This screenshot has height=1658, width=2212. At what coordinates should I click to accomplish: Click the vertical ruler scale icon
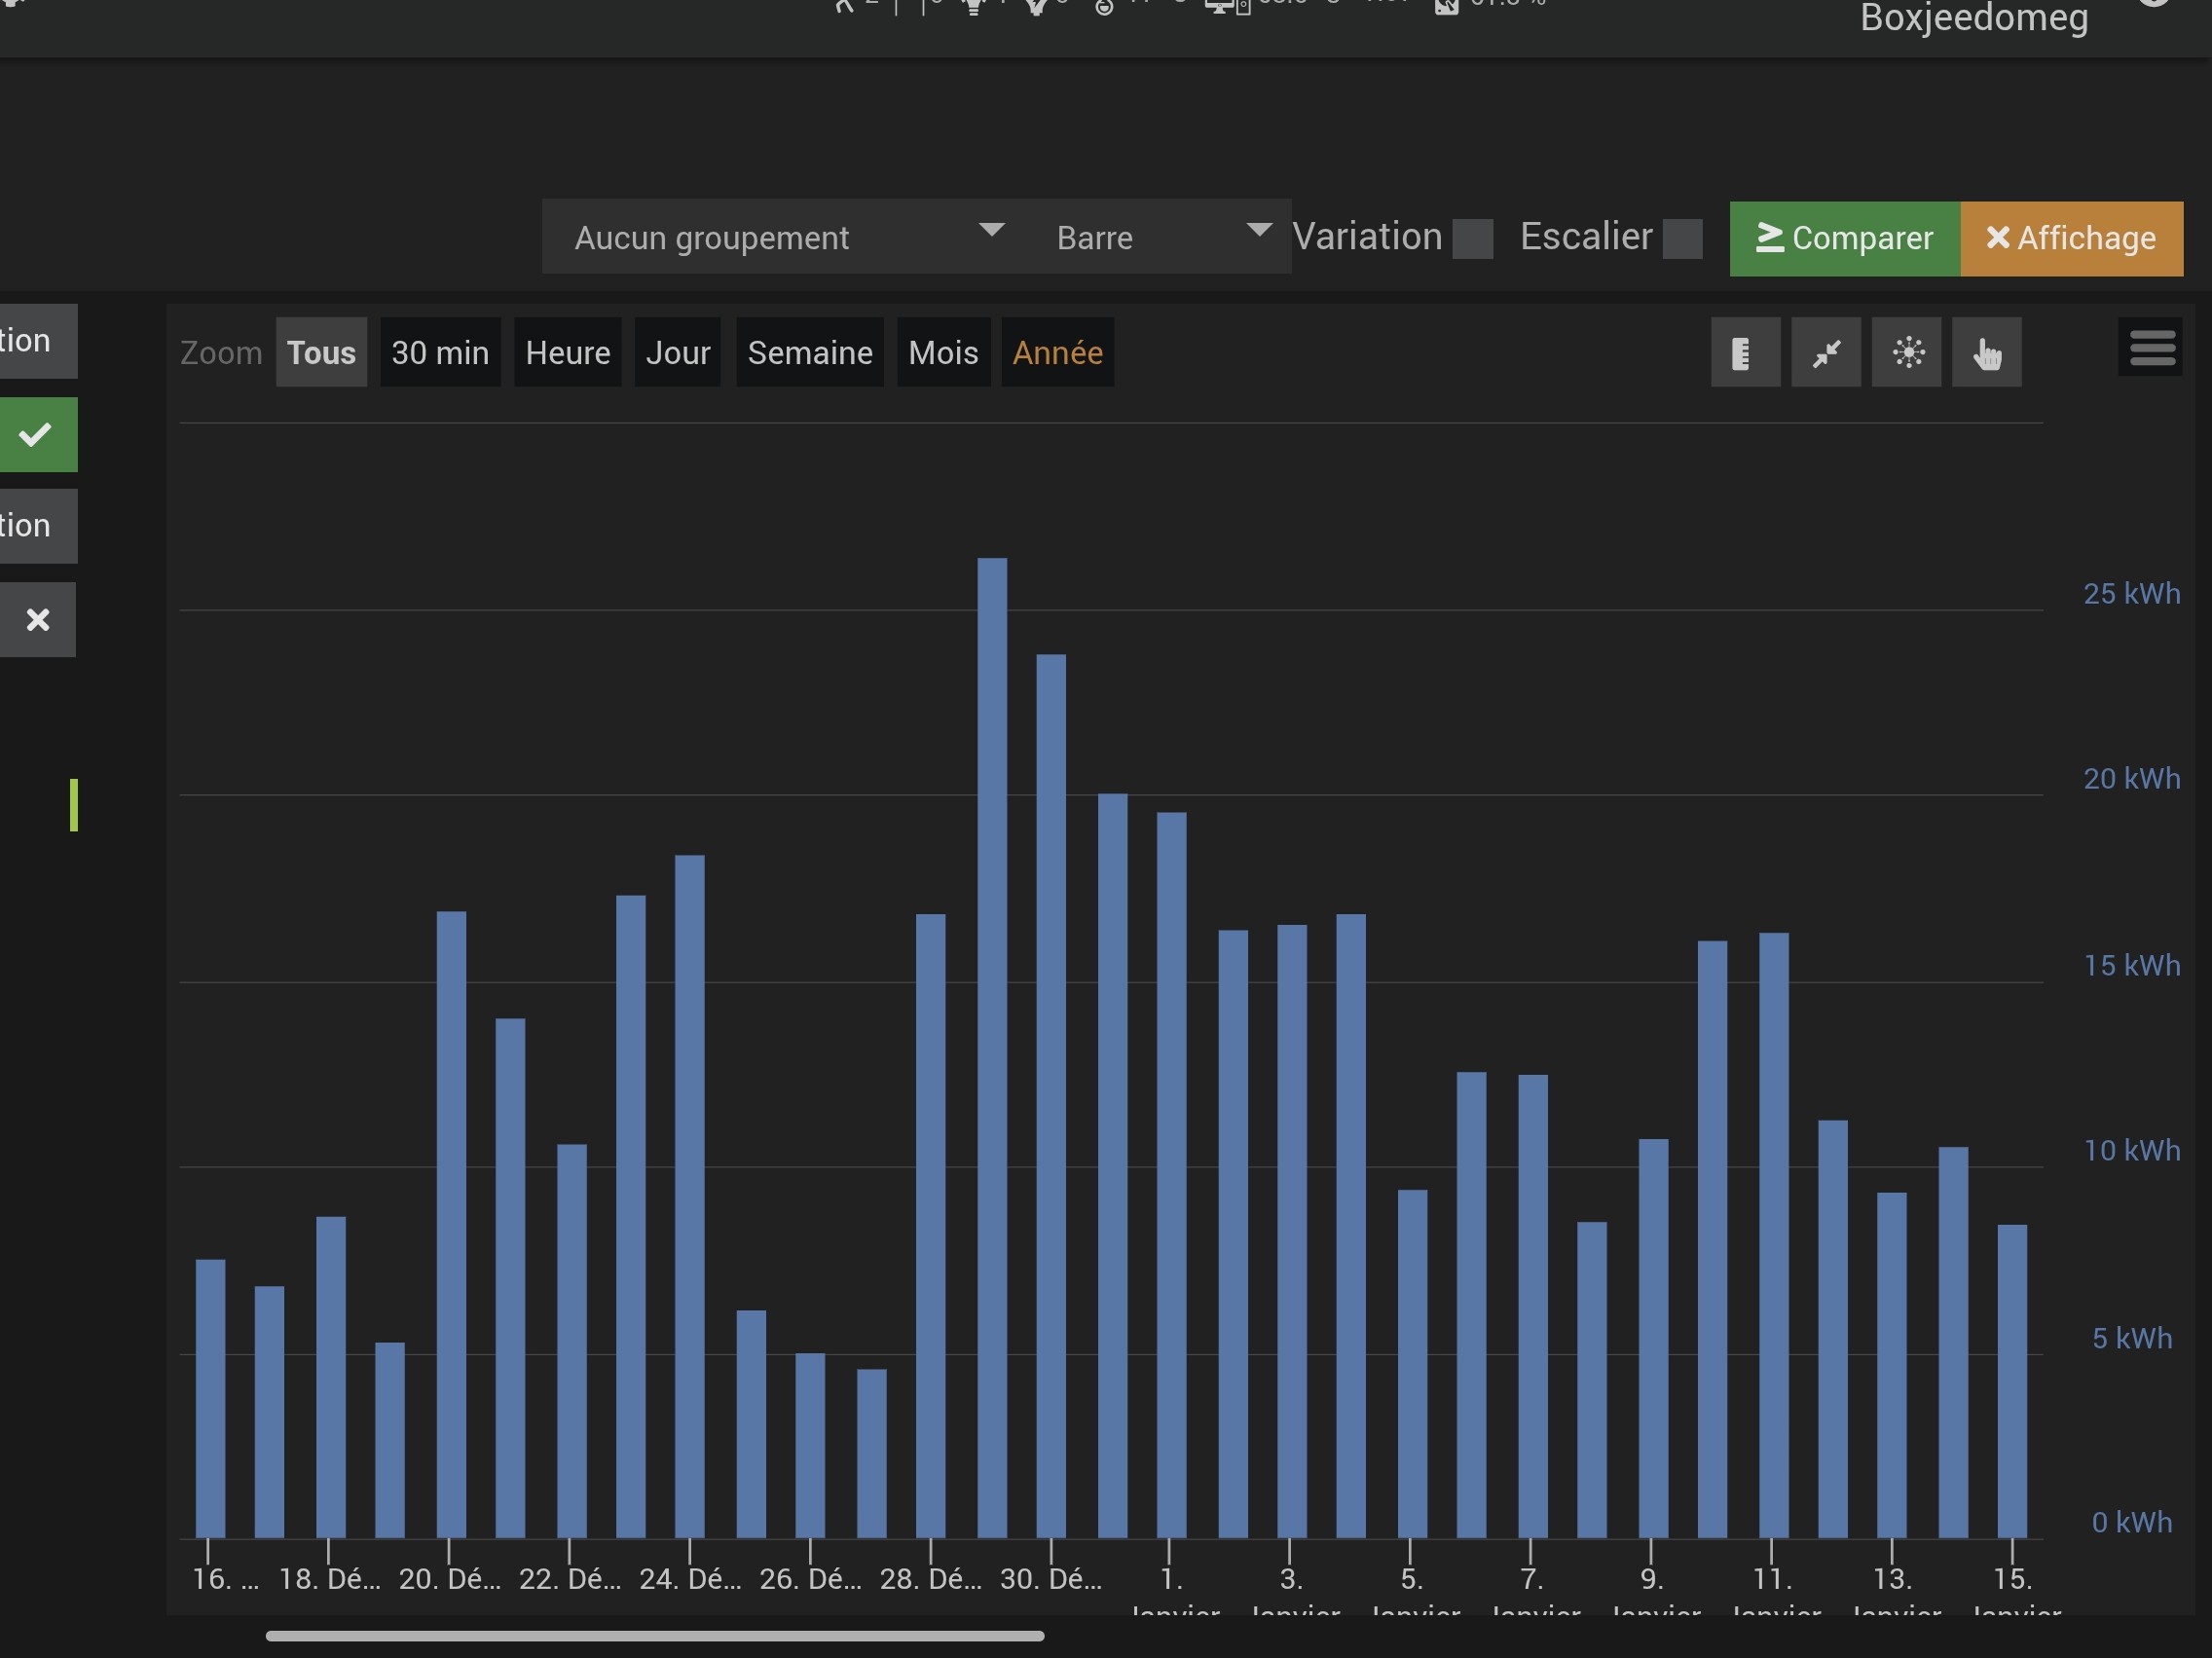point(1744,352)
